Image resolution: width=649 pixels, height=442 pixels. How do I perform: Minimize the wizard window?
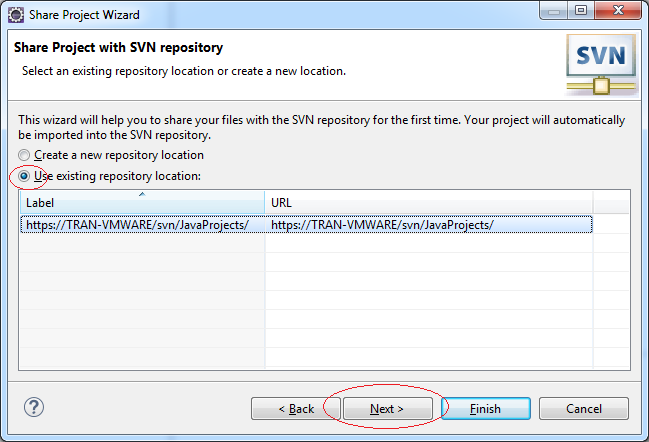pyautogui.click(x=554, y=10)
